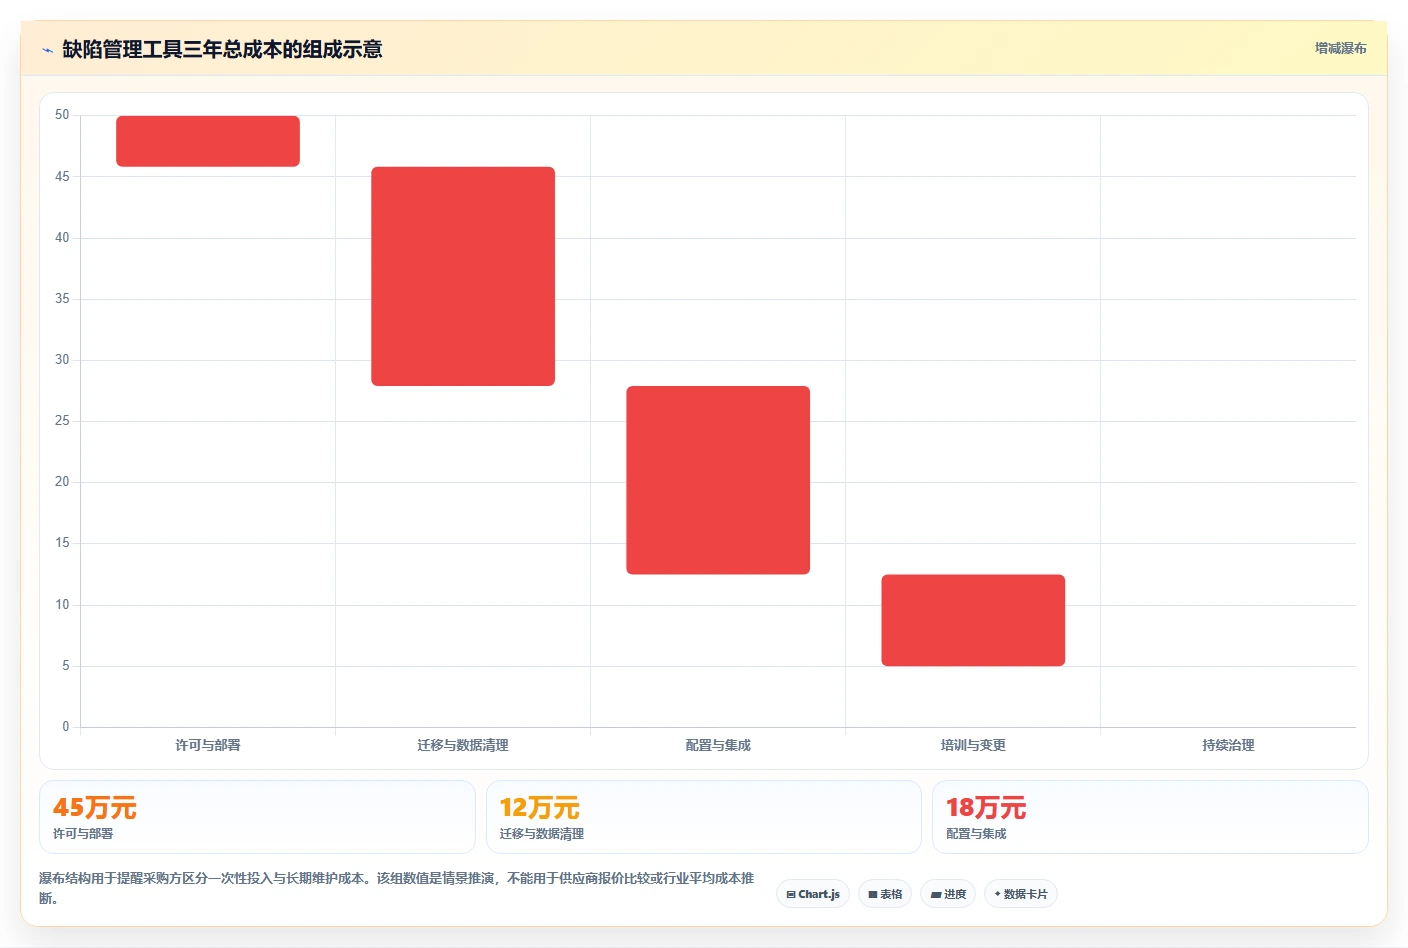Select the 进度 tag chip
This screenshot has height=948, width=1408.
pos(948,894)
